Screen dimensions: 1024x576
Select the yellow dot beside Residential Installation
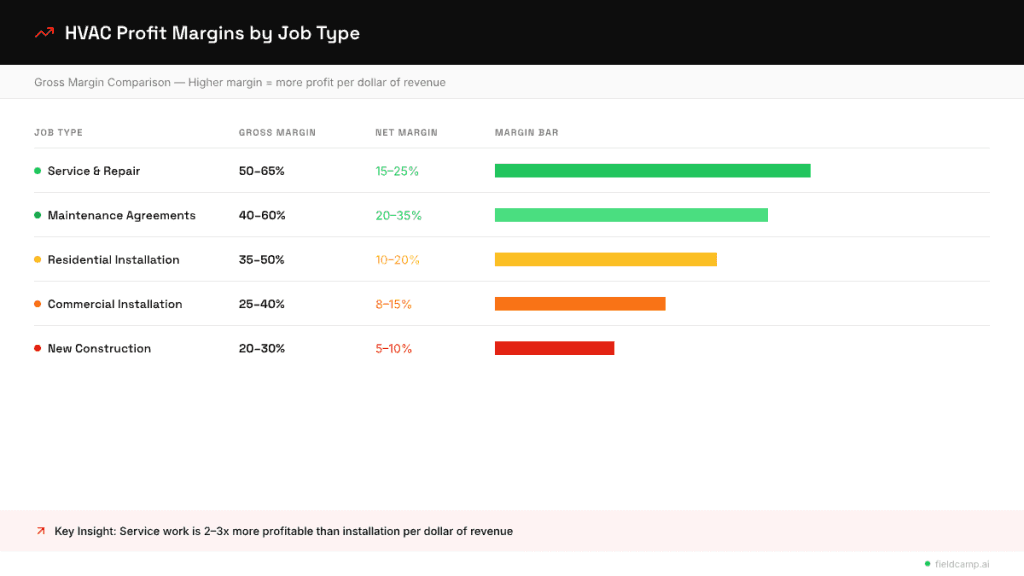pos(37,259)
